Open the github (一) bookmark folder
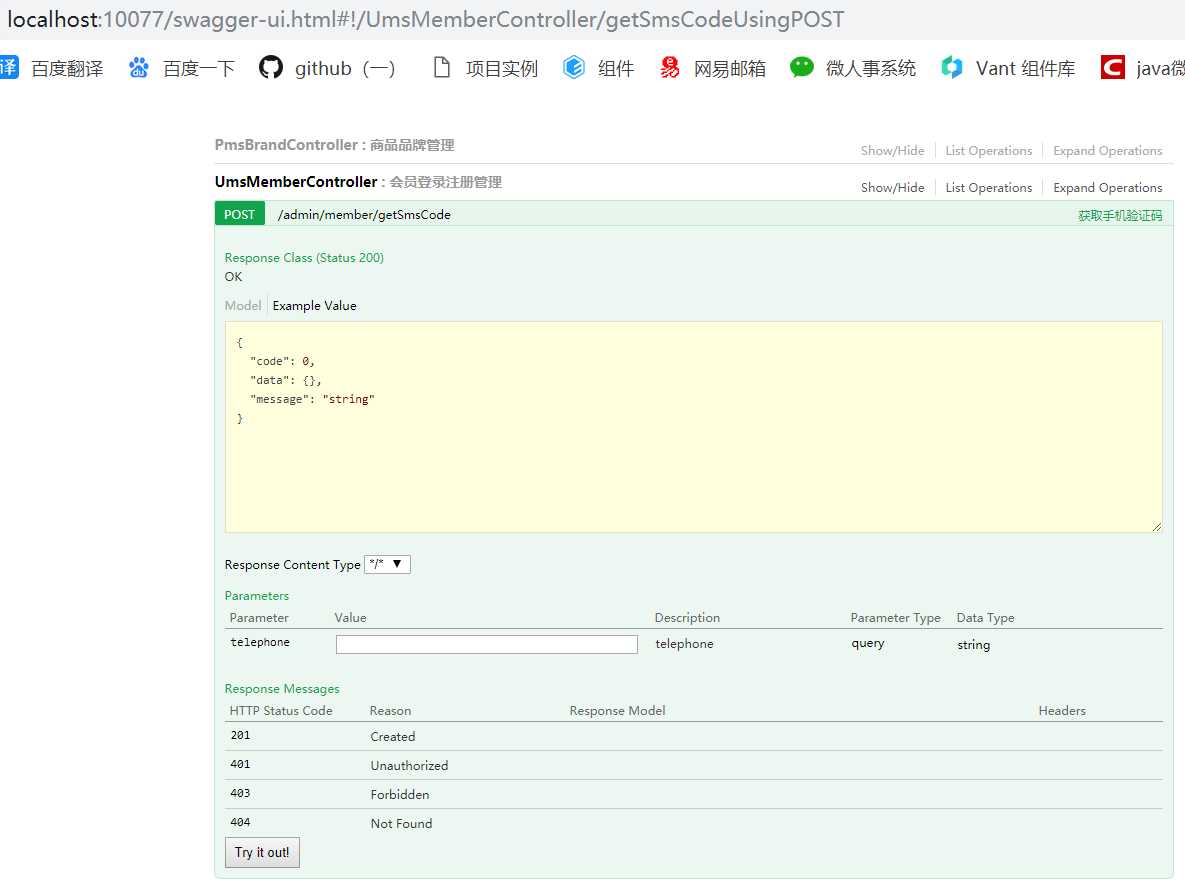1185x882 pixels. pos(345,69)
